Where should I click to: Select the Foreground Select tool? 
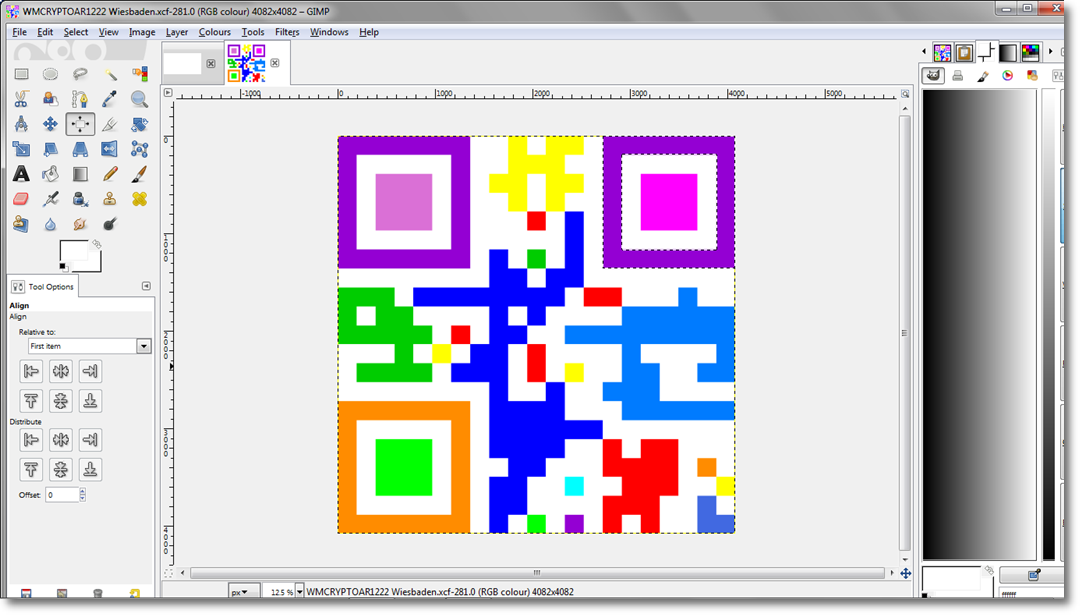click(50, 99)
